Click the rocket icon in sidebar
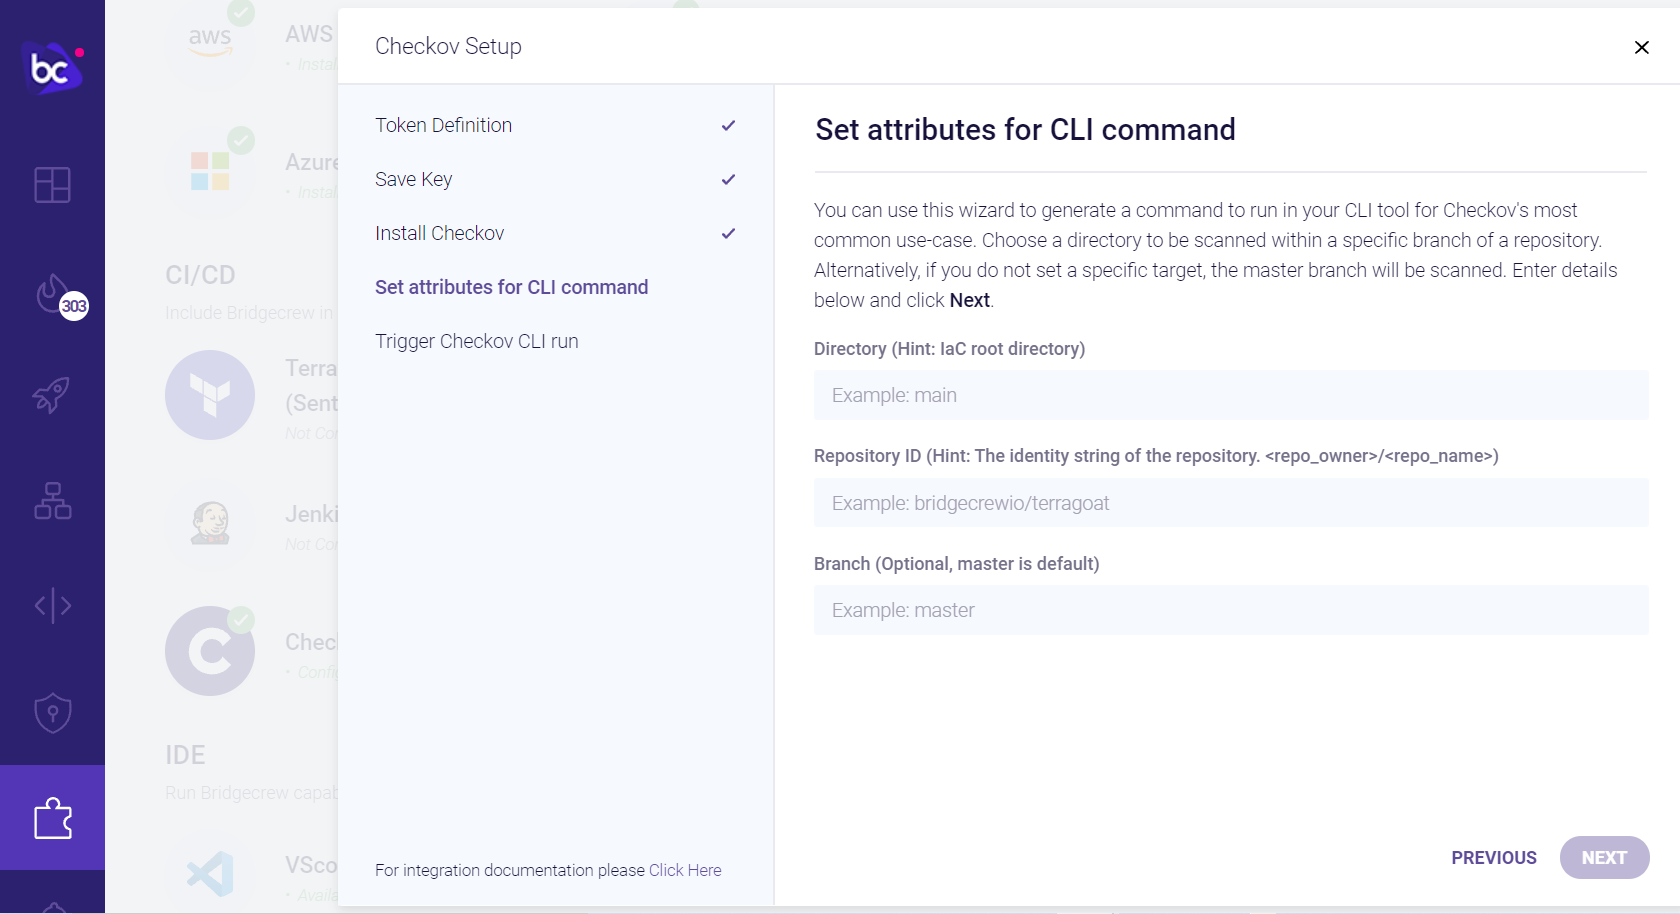 [x=52, y=396]
